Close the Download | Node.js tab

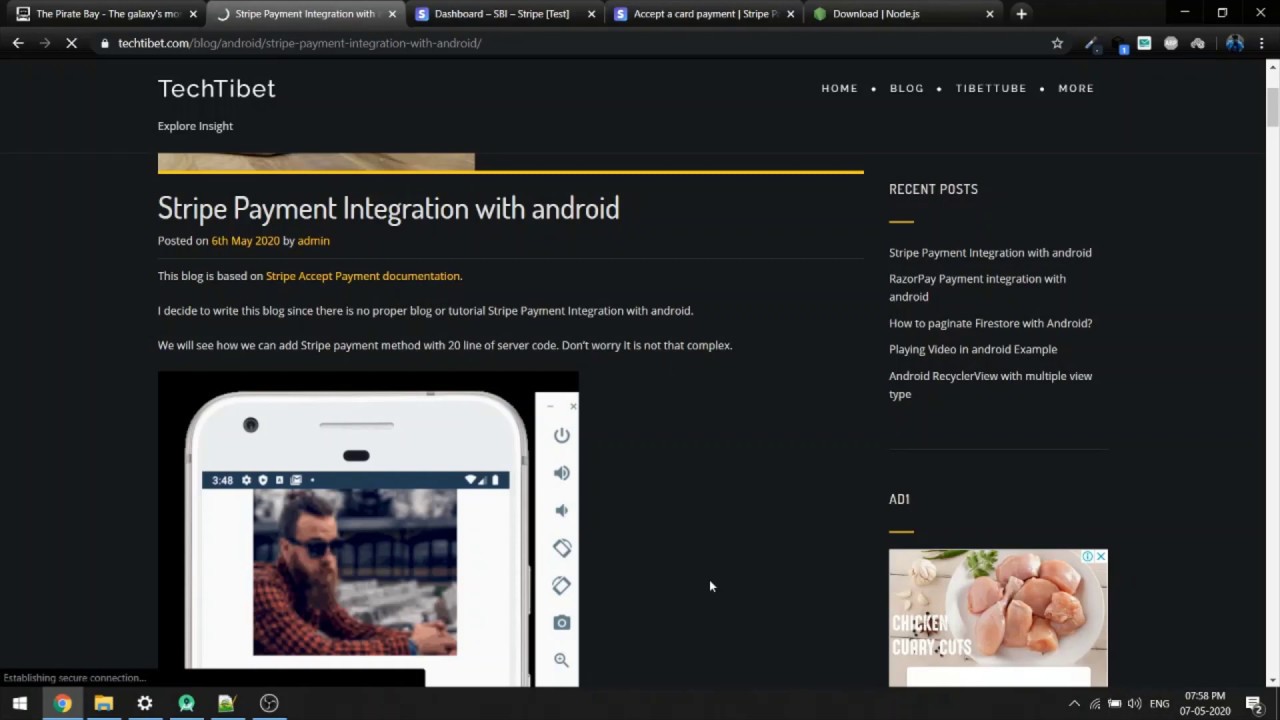(x=990, y=14)
